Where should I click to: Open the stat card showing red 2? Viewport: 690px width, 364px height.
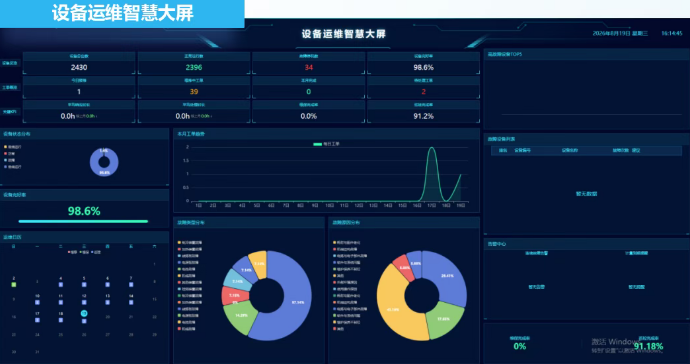tap(423, 88)
